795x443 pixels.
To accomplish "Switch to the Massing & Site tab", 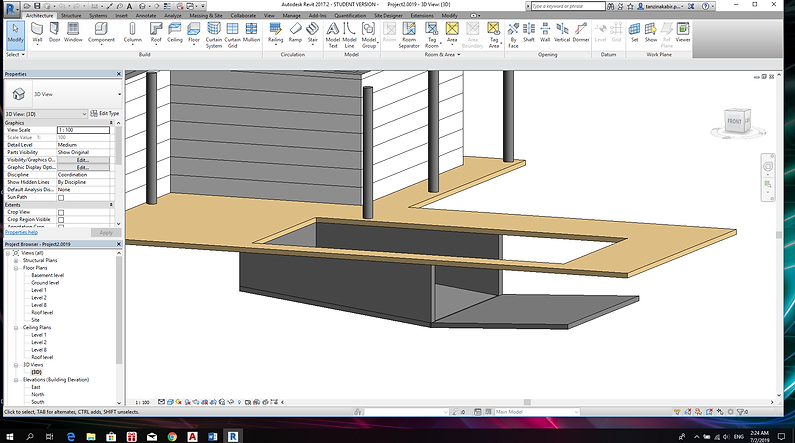I will 205,16.
